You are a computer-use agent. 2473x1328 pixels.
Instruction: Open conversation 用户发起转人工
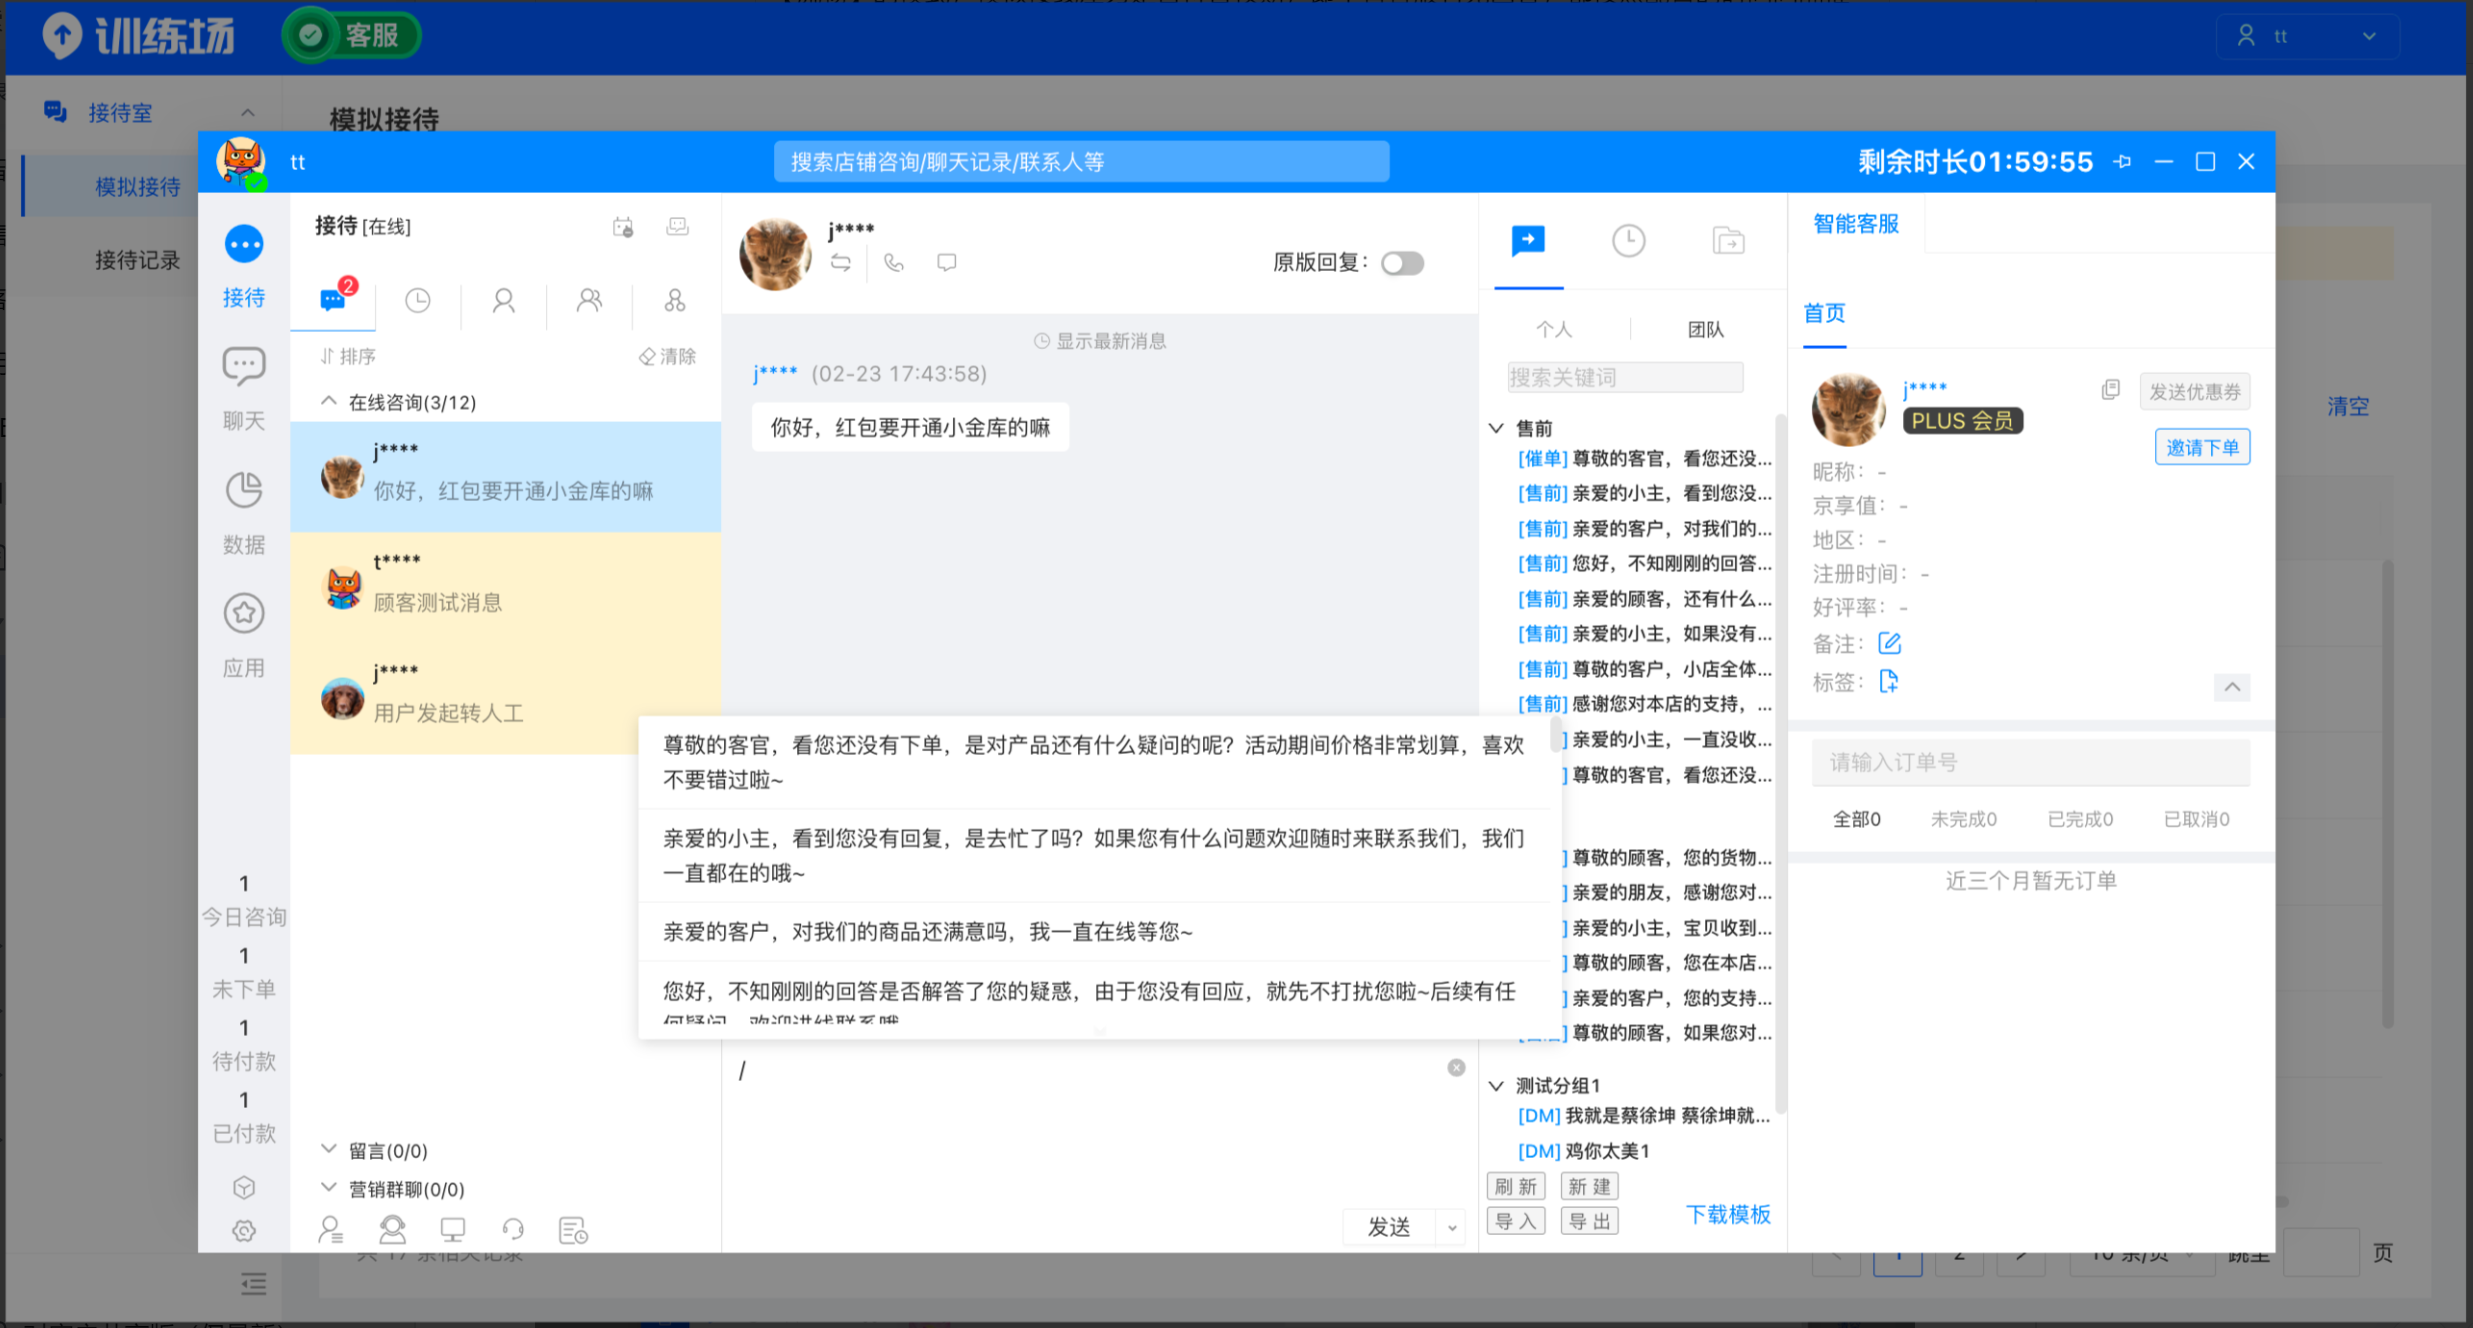tap(505, 697)
